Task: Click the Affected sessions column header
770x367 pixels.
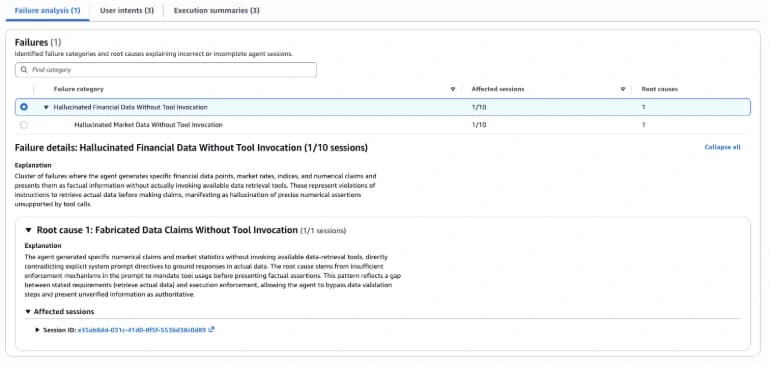Action: coord(497,89)
